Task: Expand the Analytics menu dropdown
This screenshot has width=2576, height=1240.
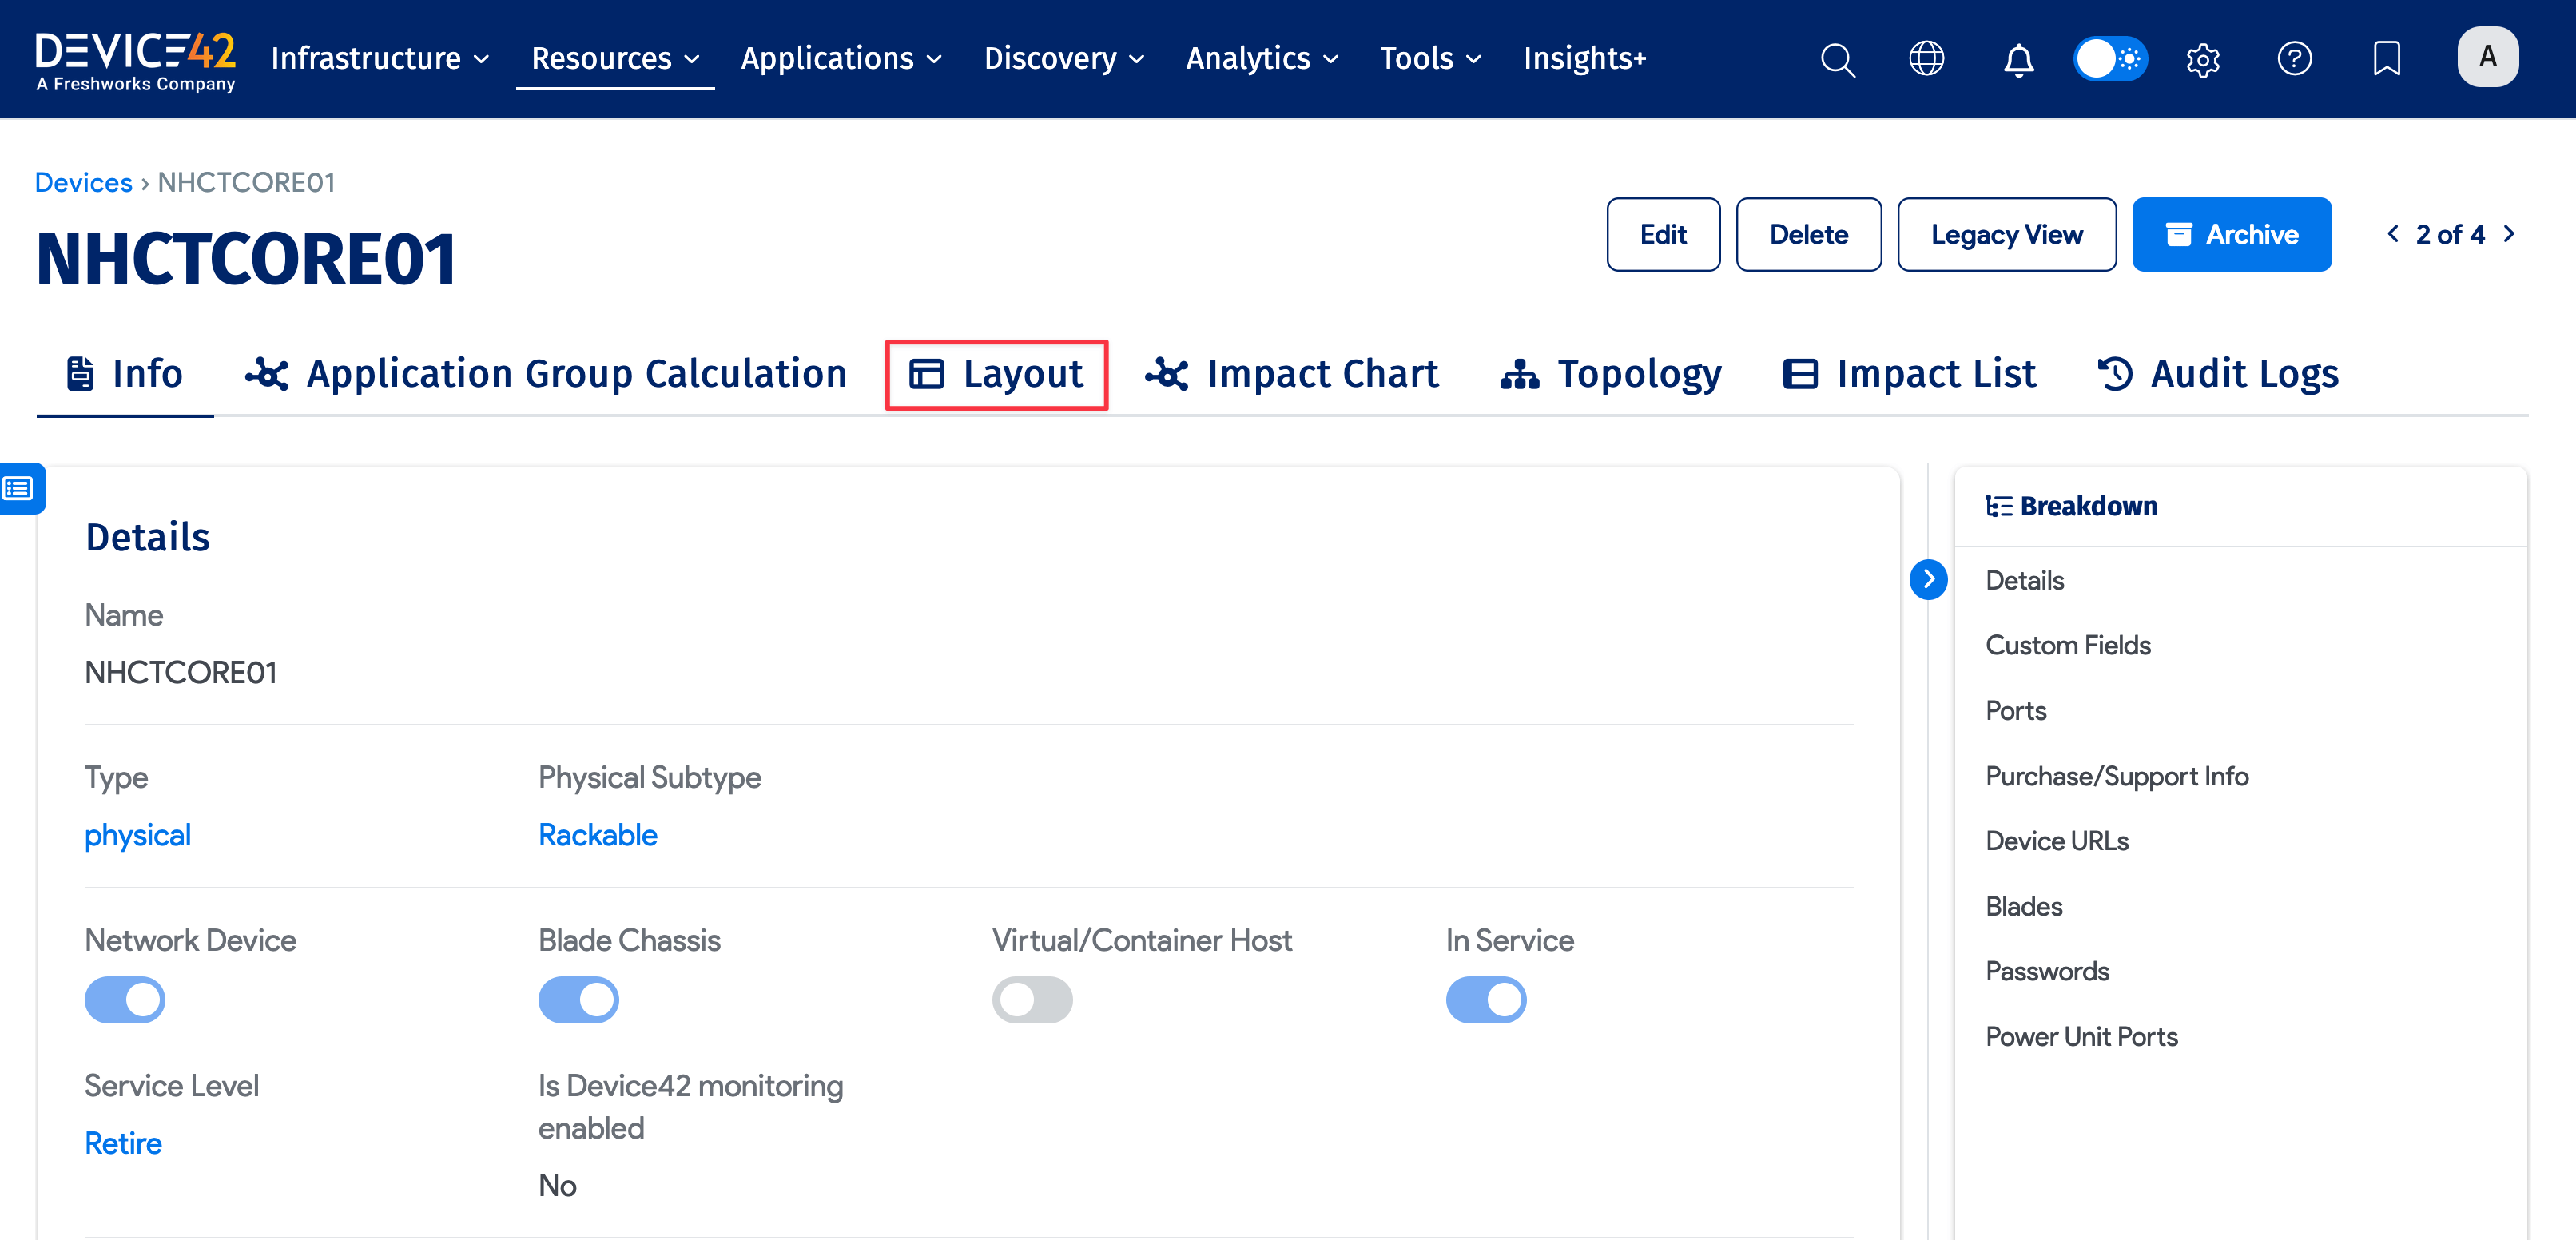Action: 1261,59
